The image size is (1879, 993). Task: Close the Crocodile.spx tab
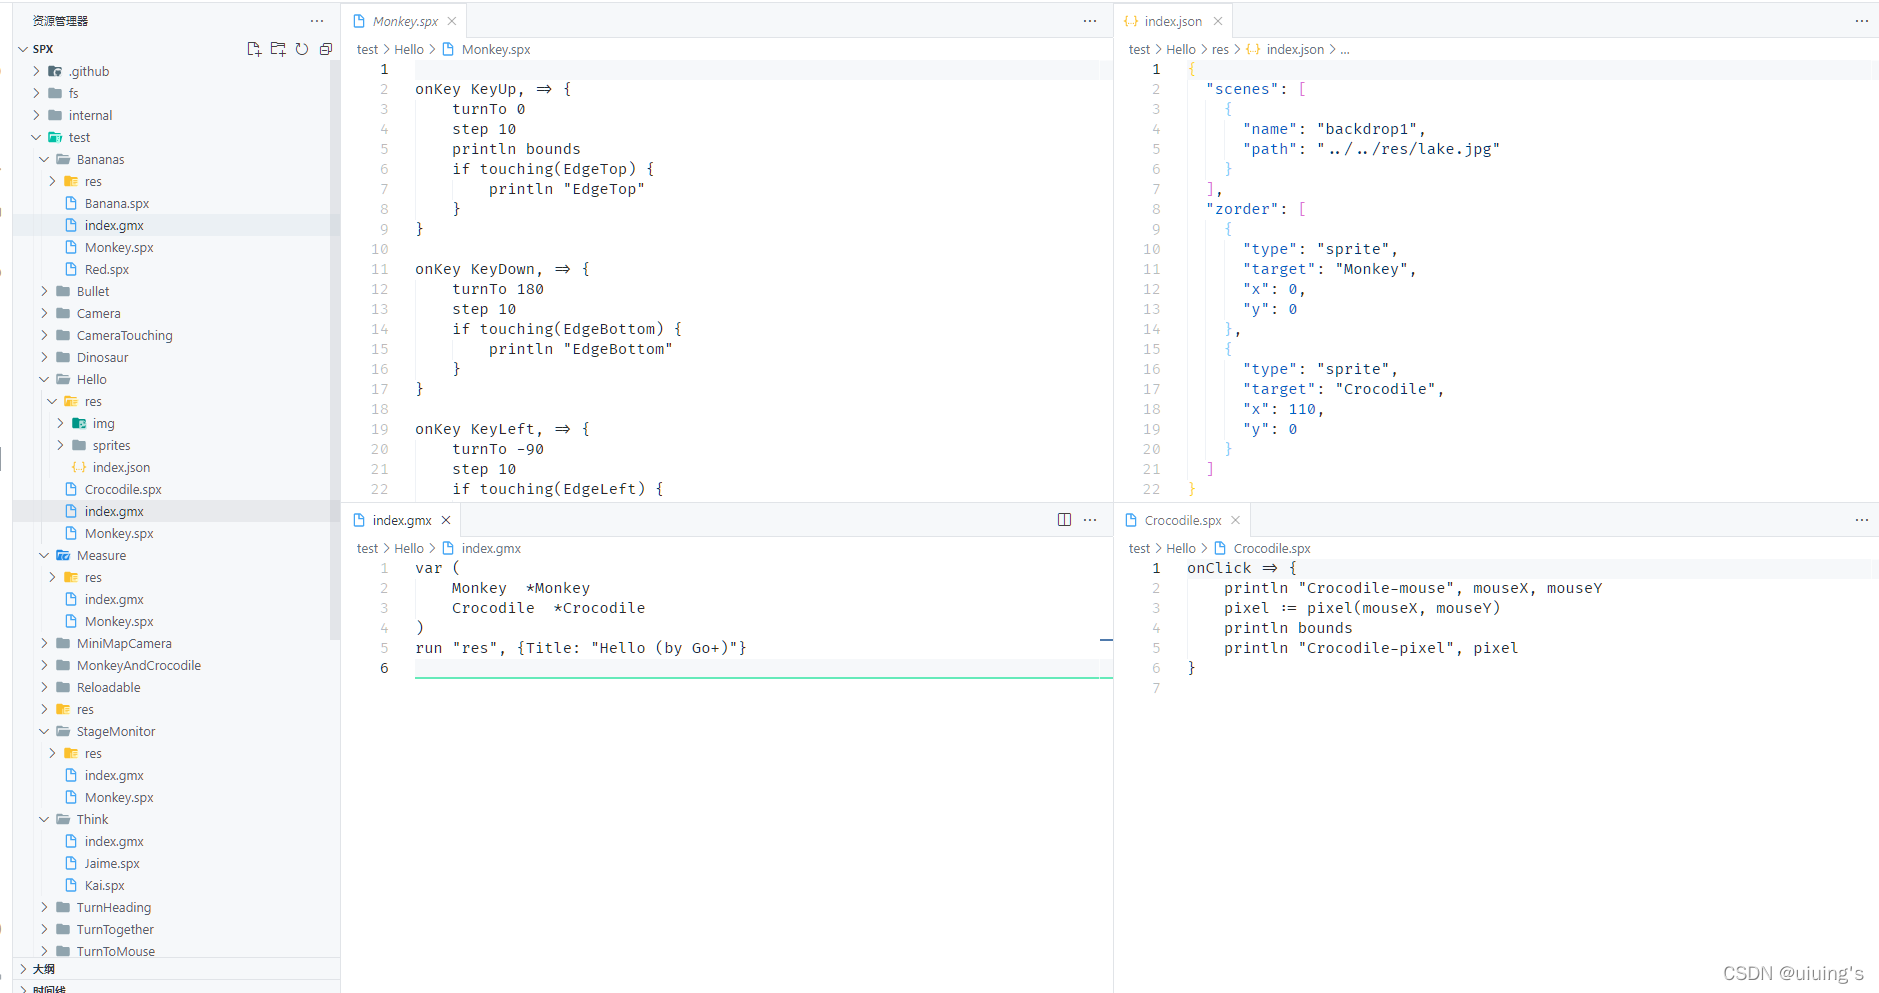click(x=1236, y=520)
